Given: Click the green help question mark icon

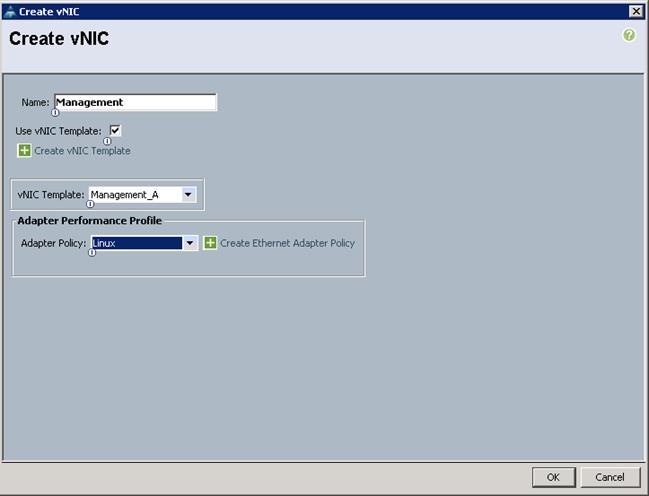Looking at the screenshot, I should [x=629, y=35].
